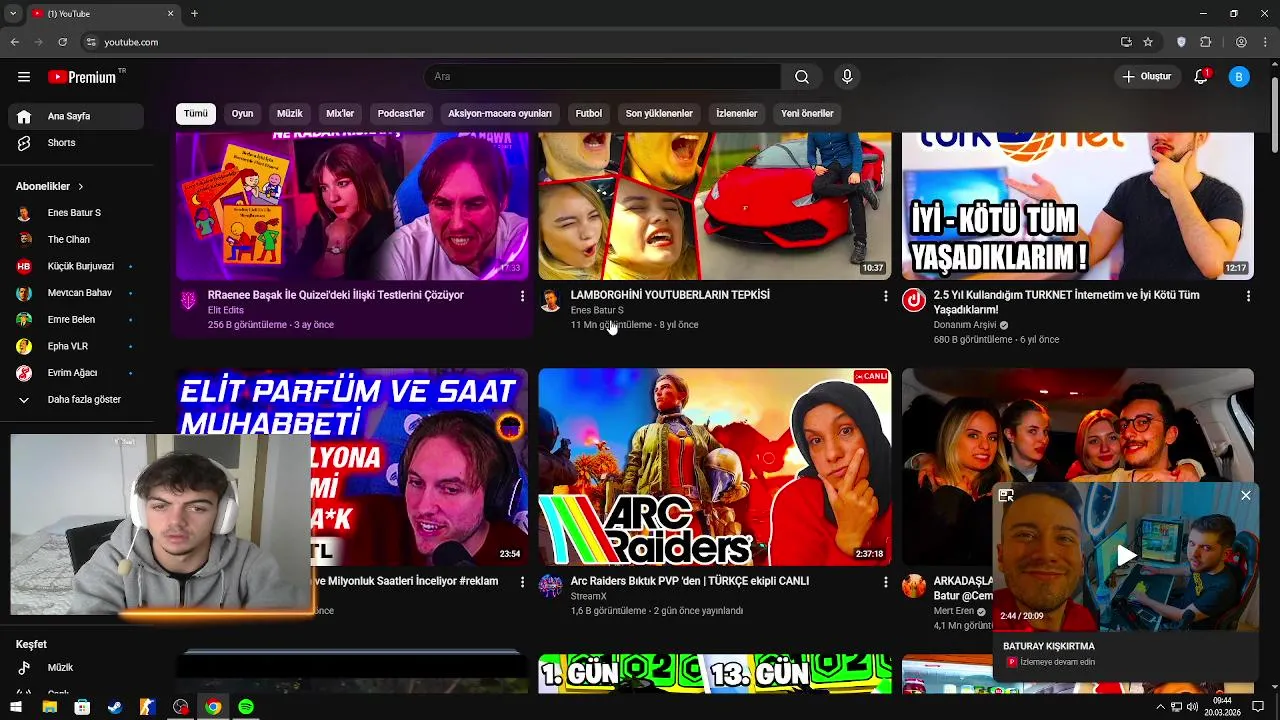Viewport: 1280px width, 720px height.
Task: Open options for LAMBORGHİNİ video
Action: 885,296
